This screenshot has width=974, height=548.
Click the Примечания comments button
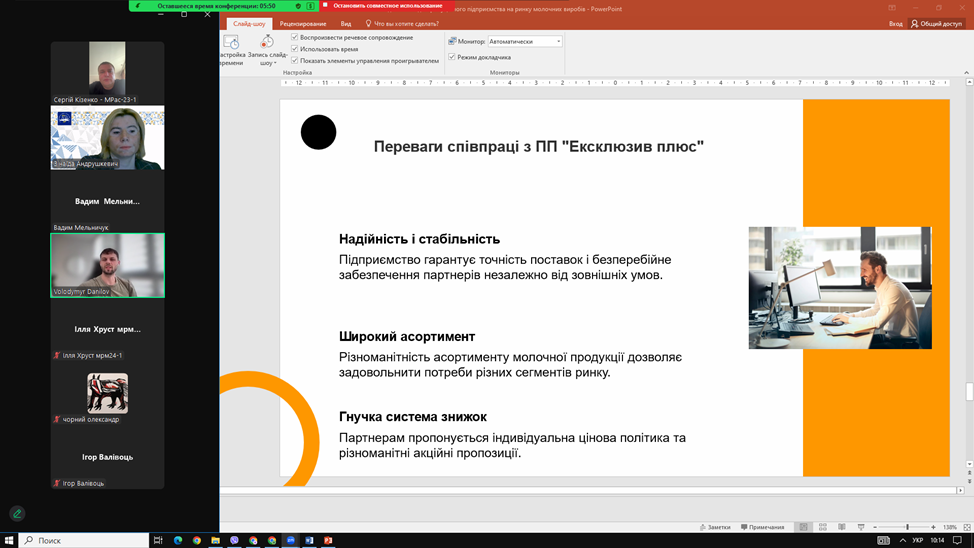tap(762, 527)
